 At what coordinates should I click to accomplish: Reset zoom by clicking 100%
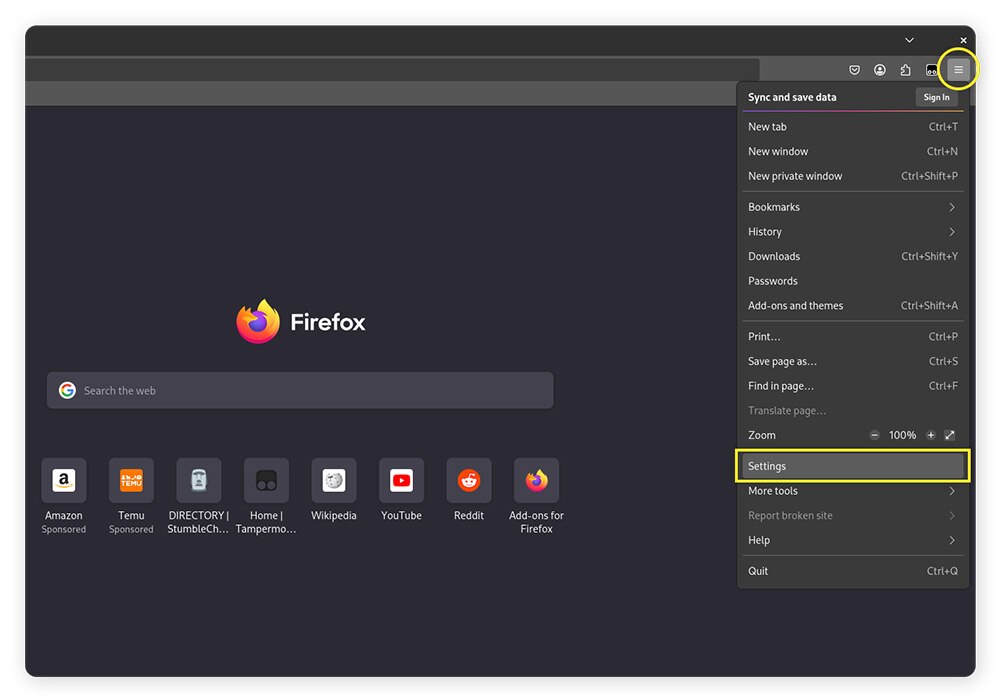[x=902, y=435]
